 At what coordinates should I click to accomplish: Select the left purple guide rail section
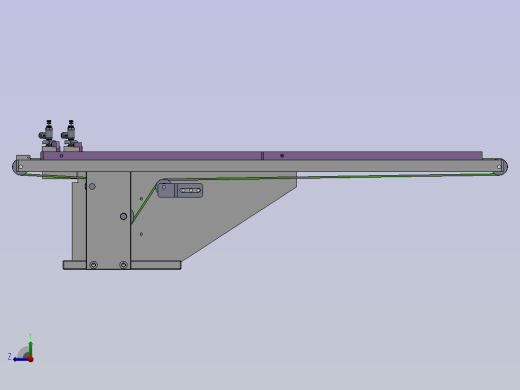[152, 156]
